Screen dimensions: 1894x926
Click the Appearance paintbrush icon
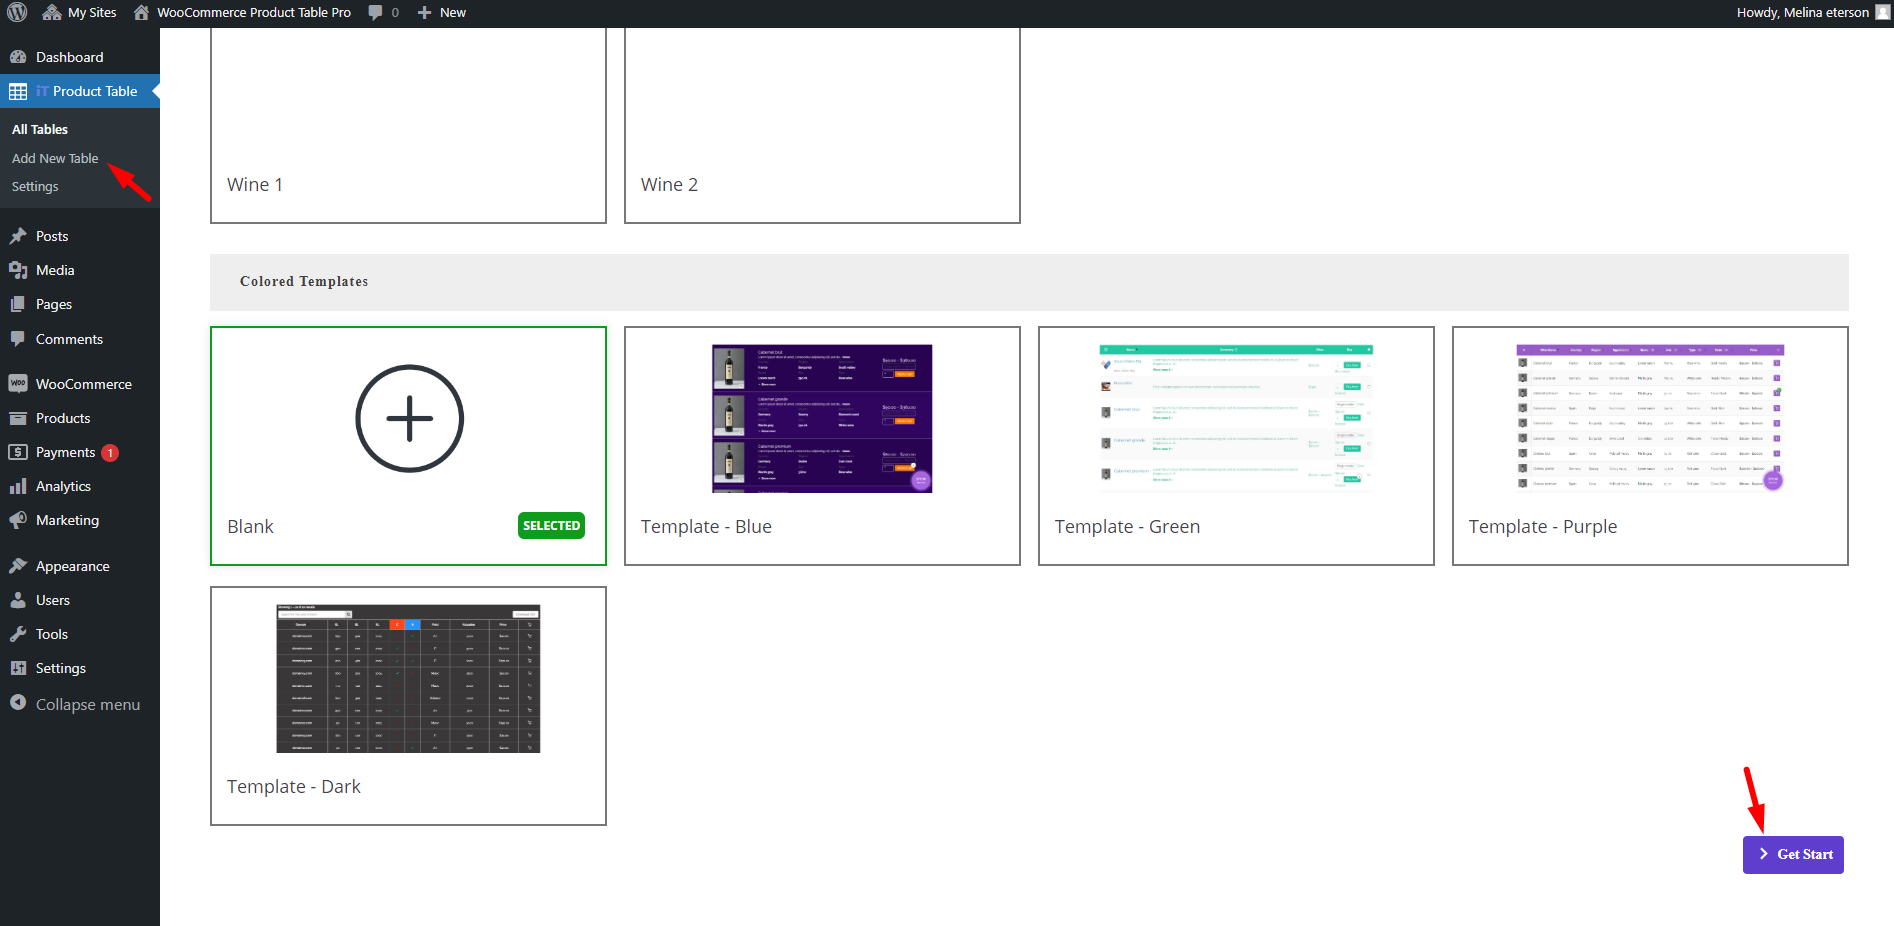(18, 566)
